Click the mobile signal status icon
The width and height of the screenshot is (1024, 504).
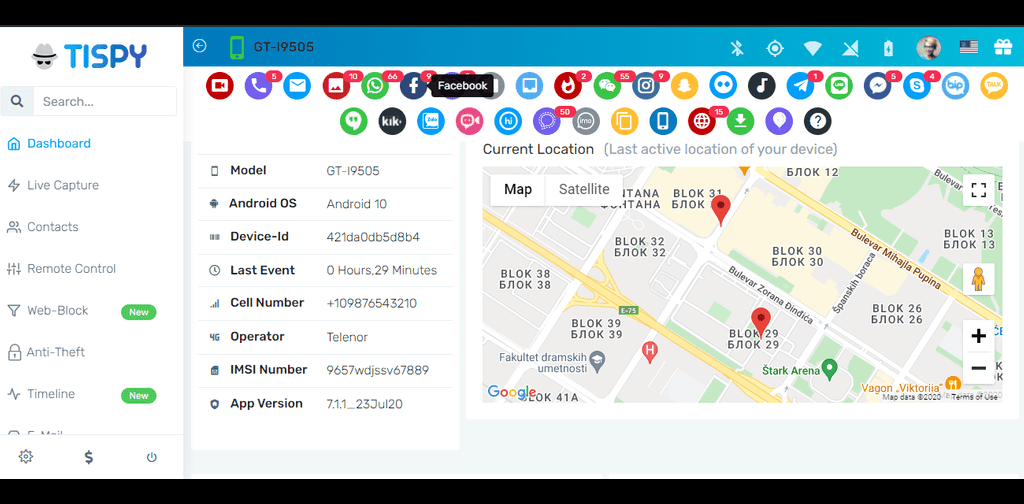[850, 48]
